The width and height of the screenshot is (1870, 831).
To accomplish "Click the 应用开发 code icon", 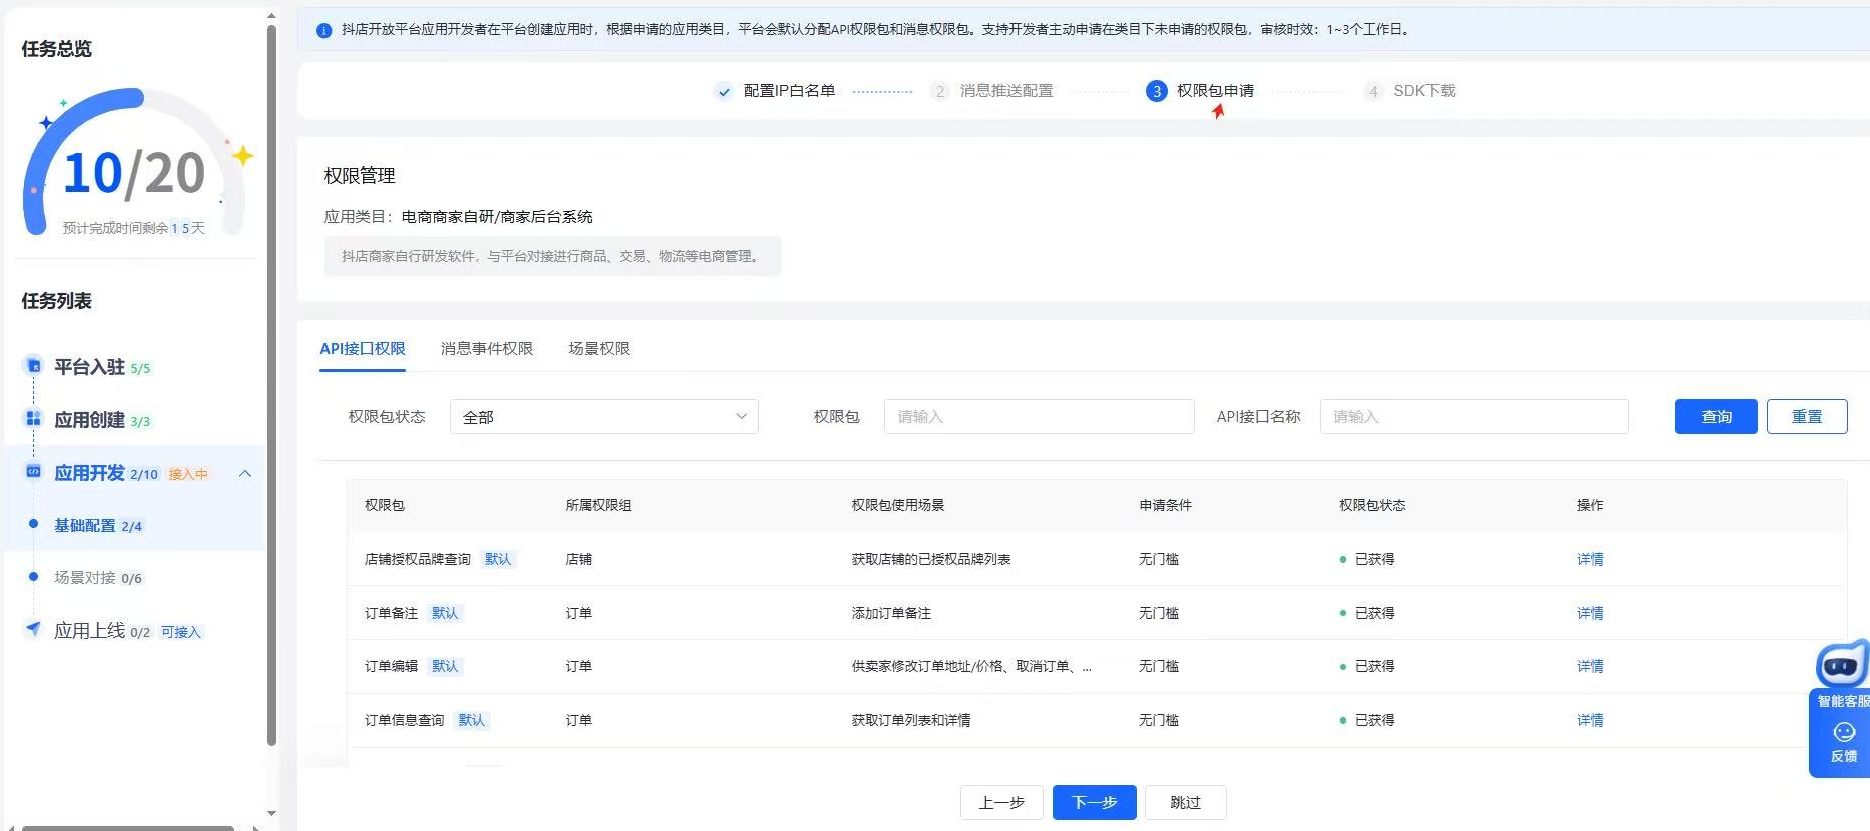I will click(x=33, y=472).
